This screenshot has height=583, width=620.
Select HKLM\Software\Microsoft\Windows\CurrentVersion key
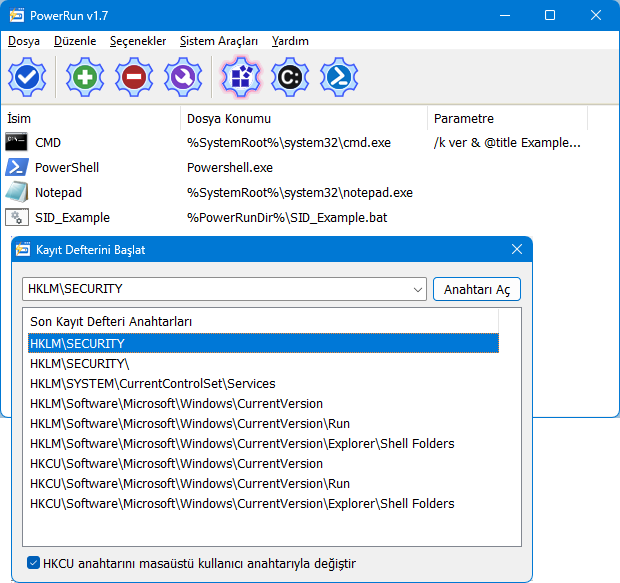click(263, 403)
